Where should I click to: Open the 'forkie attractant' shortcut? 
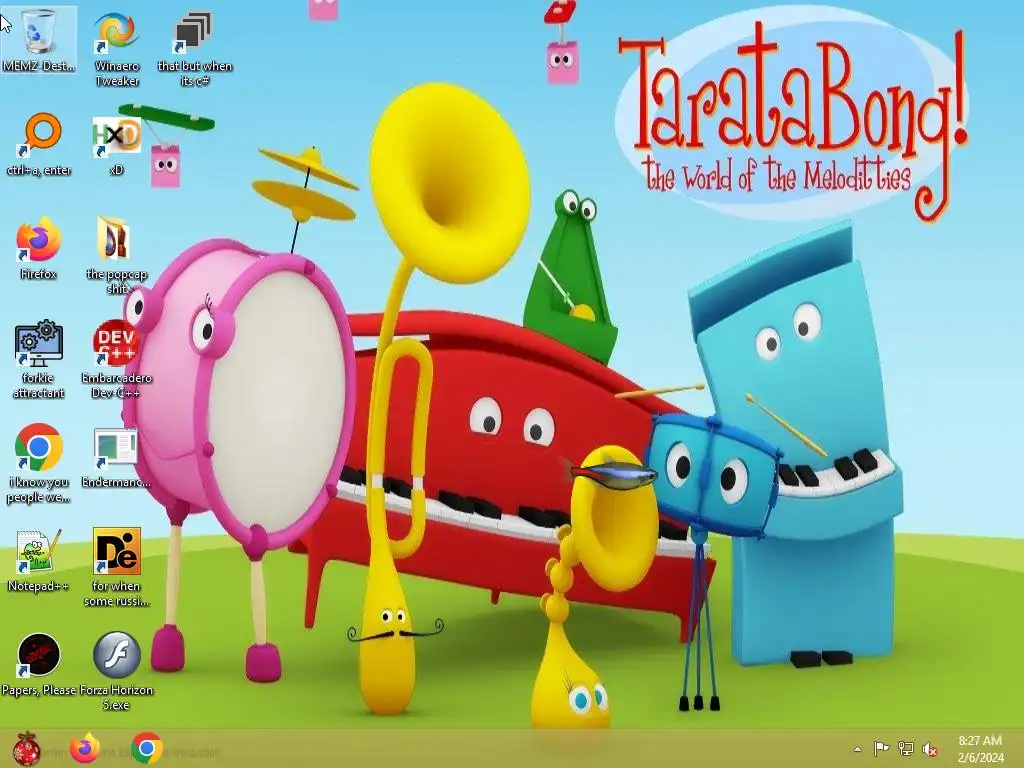pyautogui.click(x=39, y=358)
